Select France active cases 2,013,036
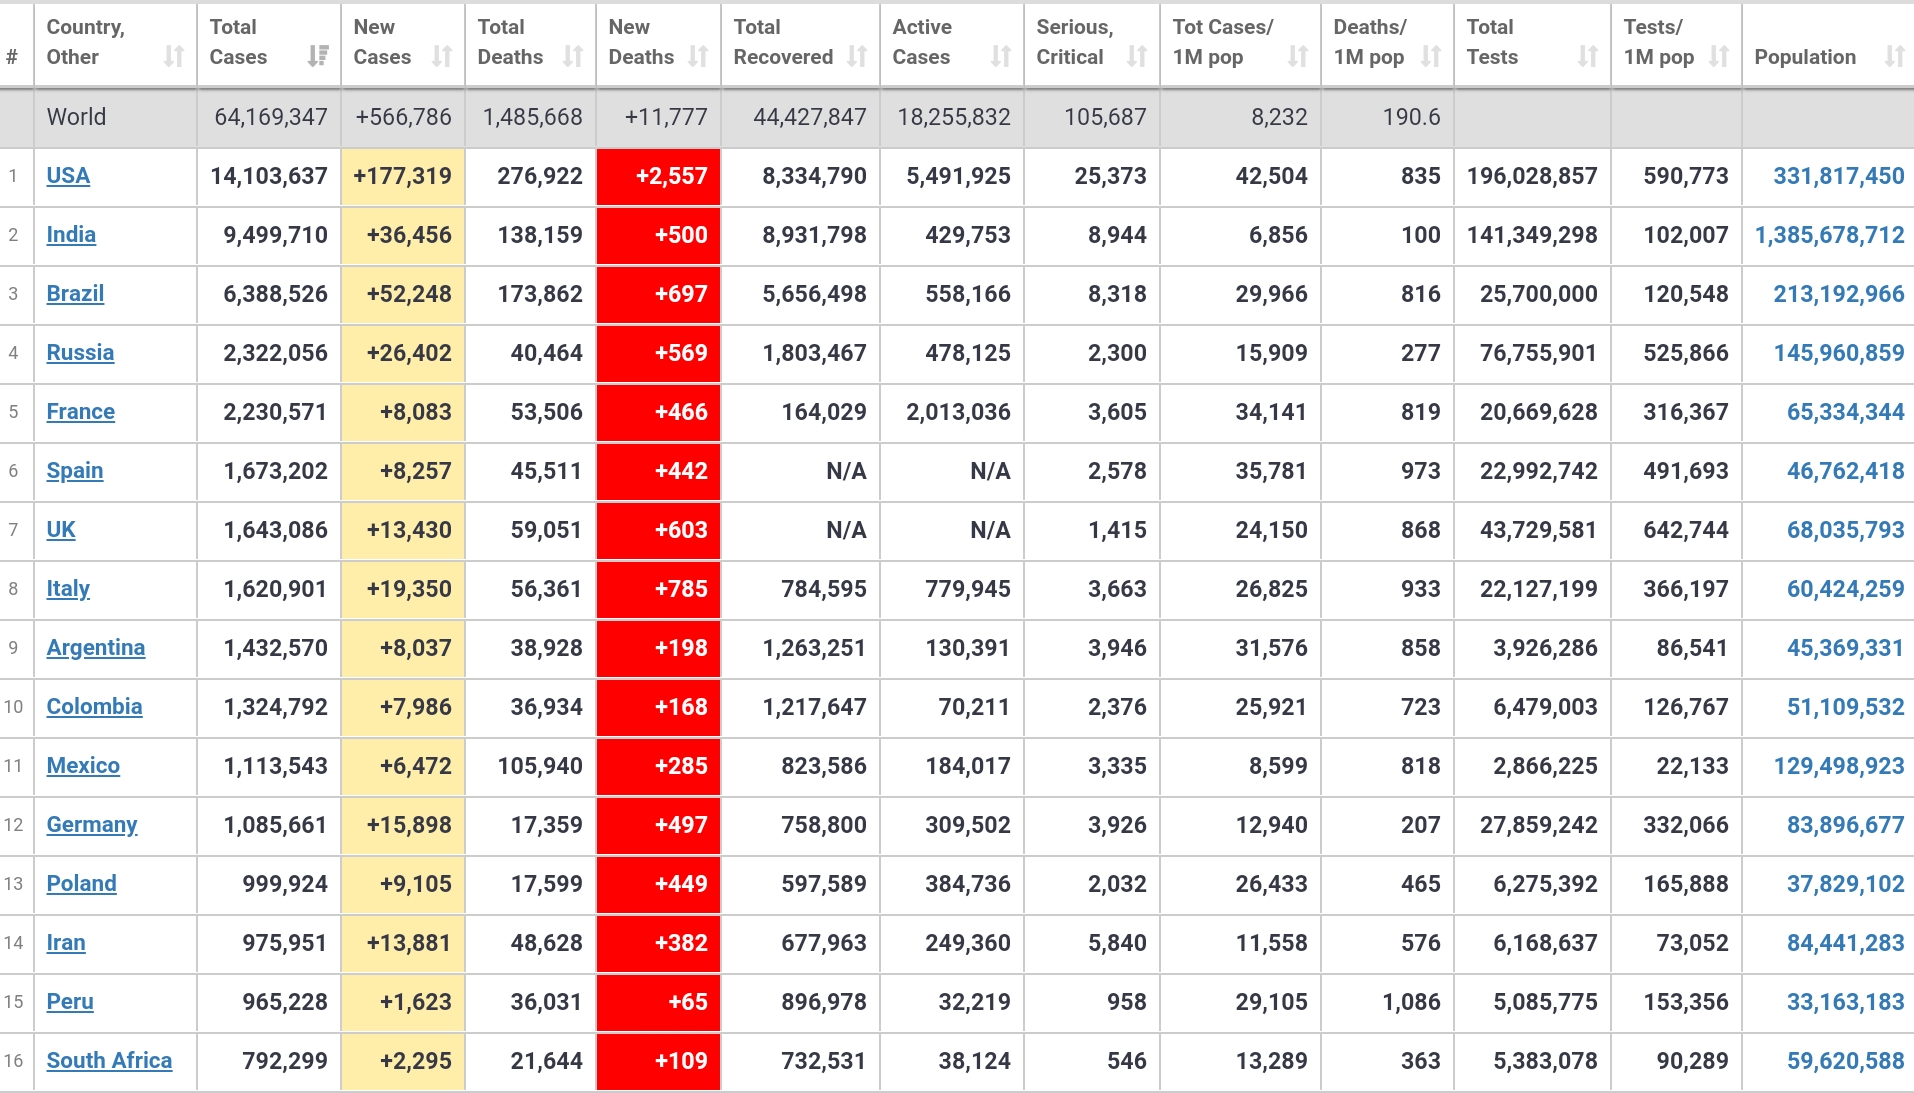Viewport: 1914px width, 1093px height. point(958,412)
